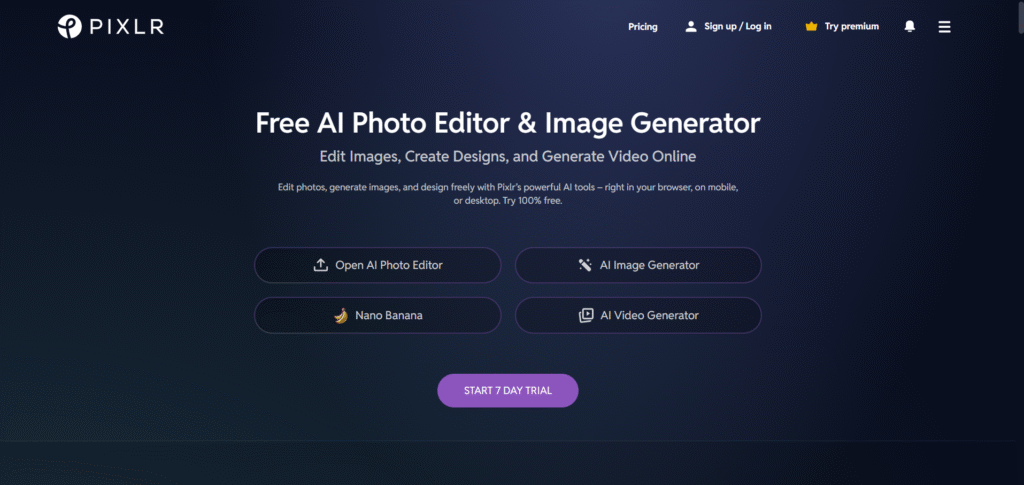Click the Edit Images, Create Designs subheading
This screenshot has width=1024, height=485.
click(508, 157)
